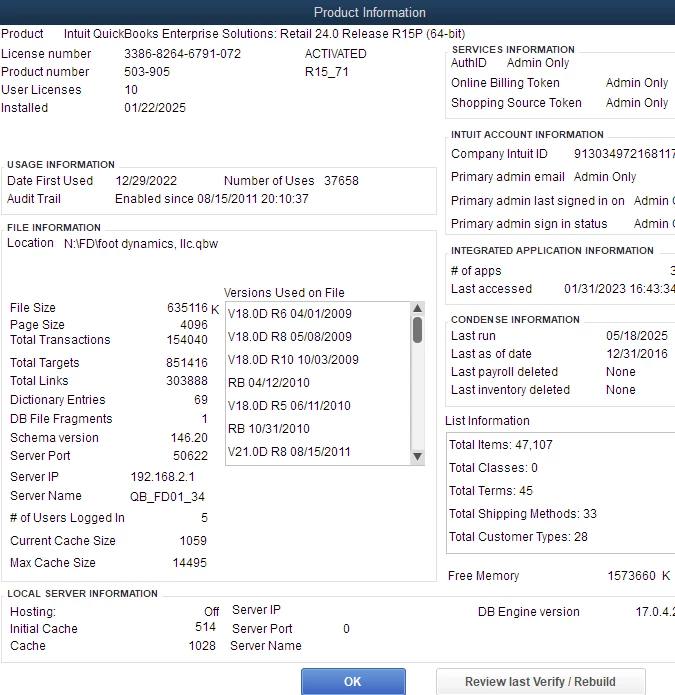Open Review last Verify / Rebuild

[x=540, y=681]
